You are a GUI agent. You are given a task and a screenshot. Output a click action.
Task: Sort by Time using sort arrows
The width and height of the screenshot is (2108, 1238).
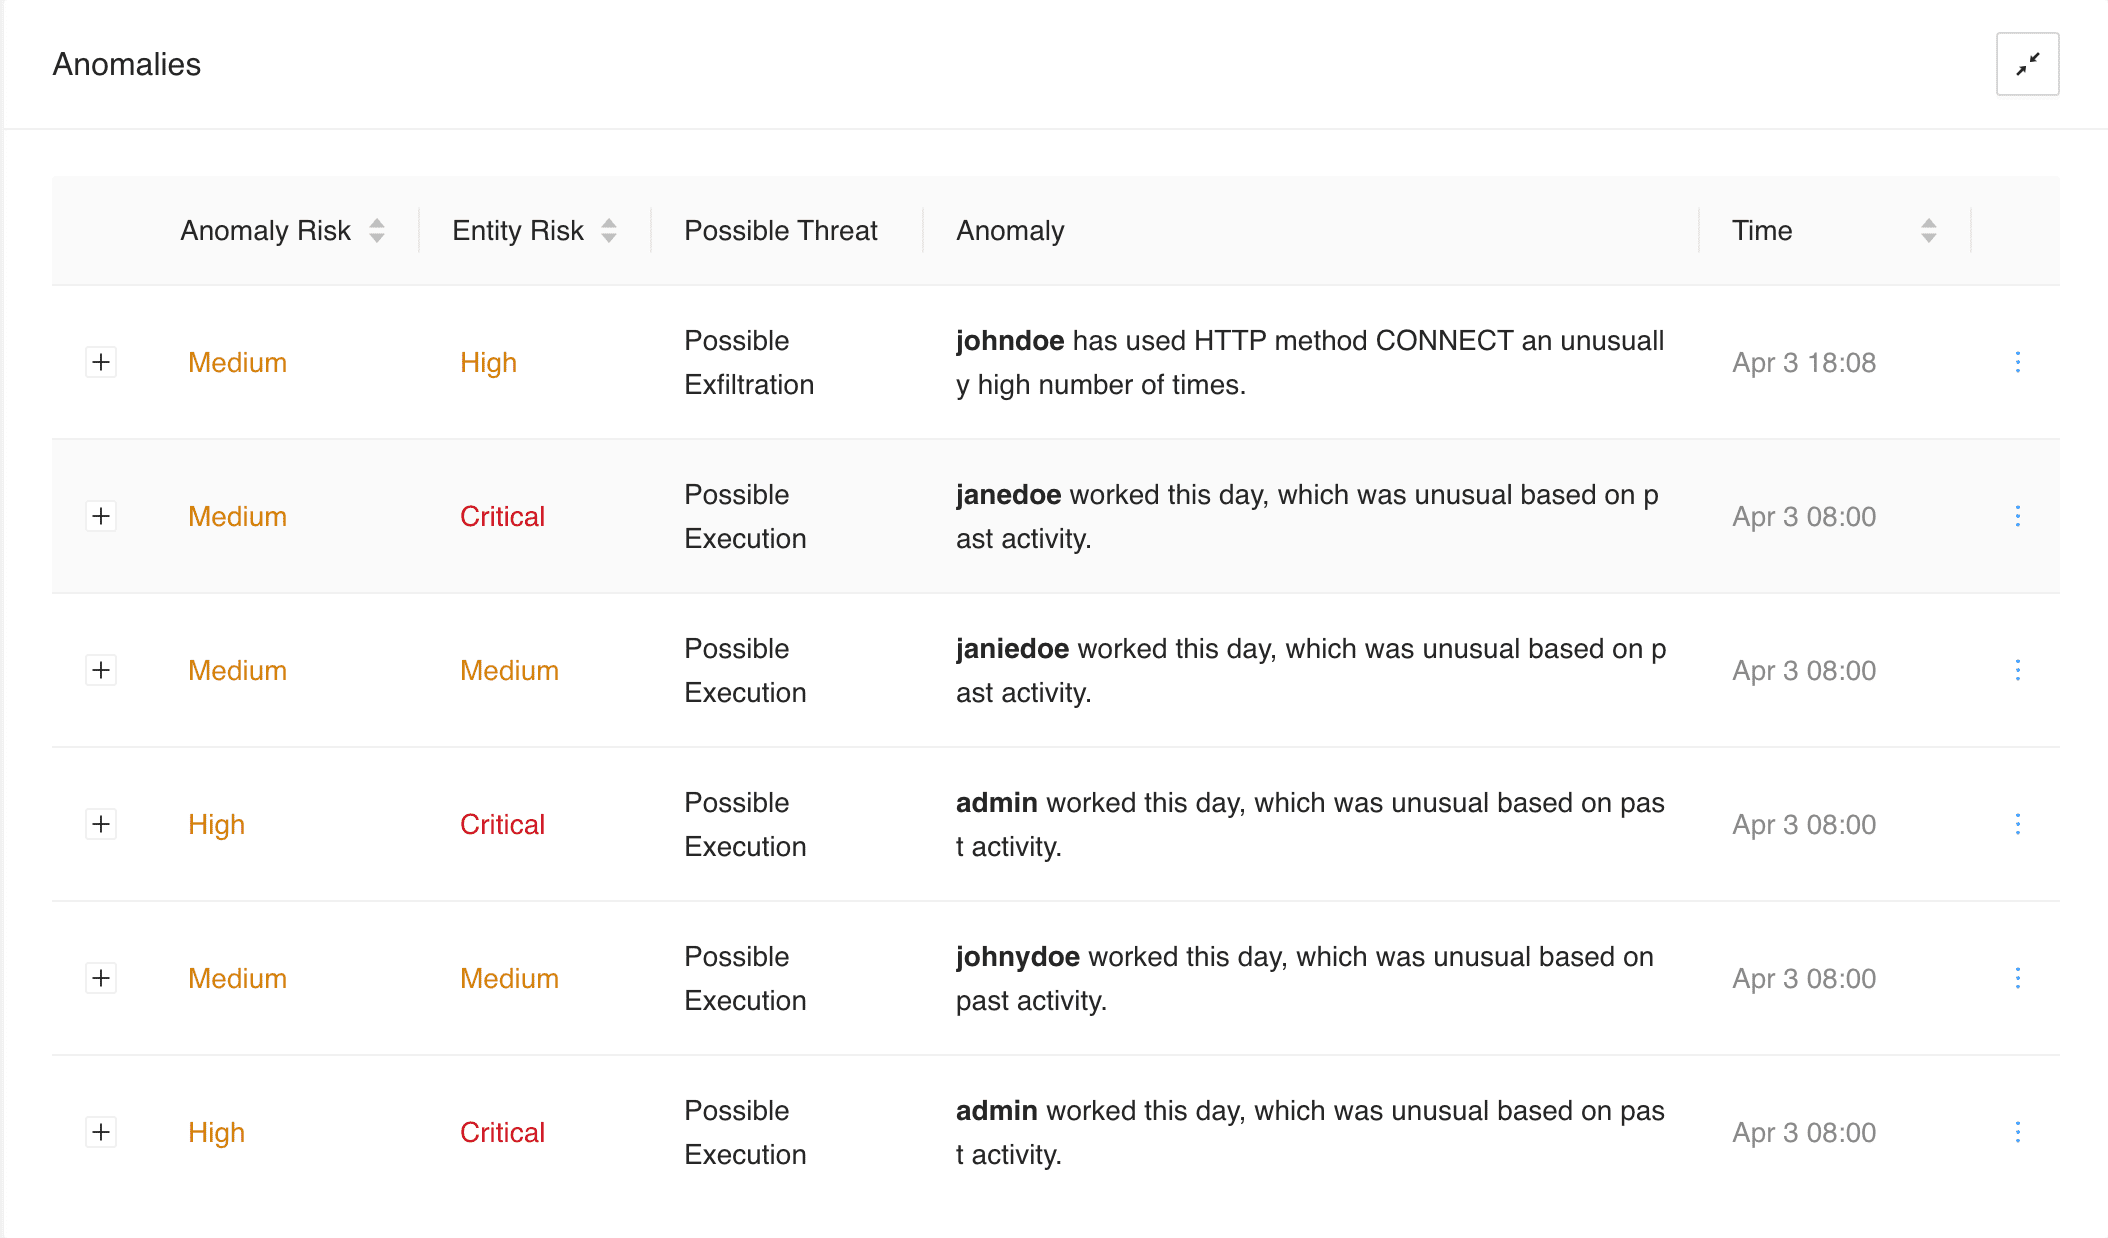[x=1929, y=231]
